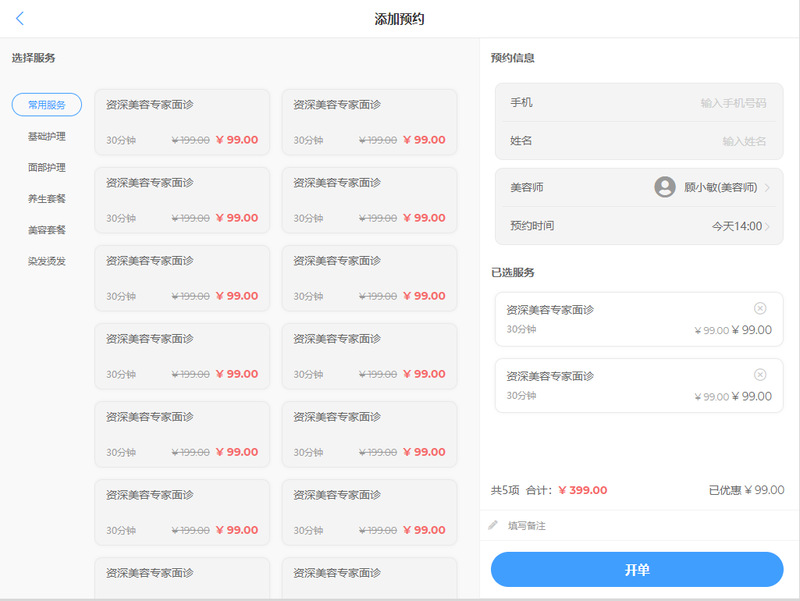Click the 添加预约 page title
The height and width of the screenshot is (601, 800).
click(x=399, y=19)
